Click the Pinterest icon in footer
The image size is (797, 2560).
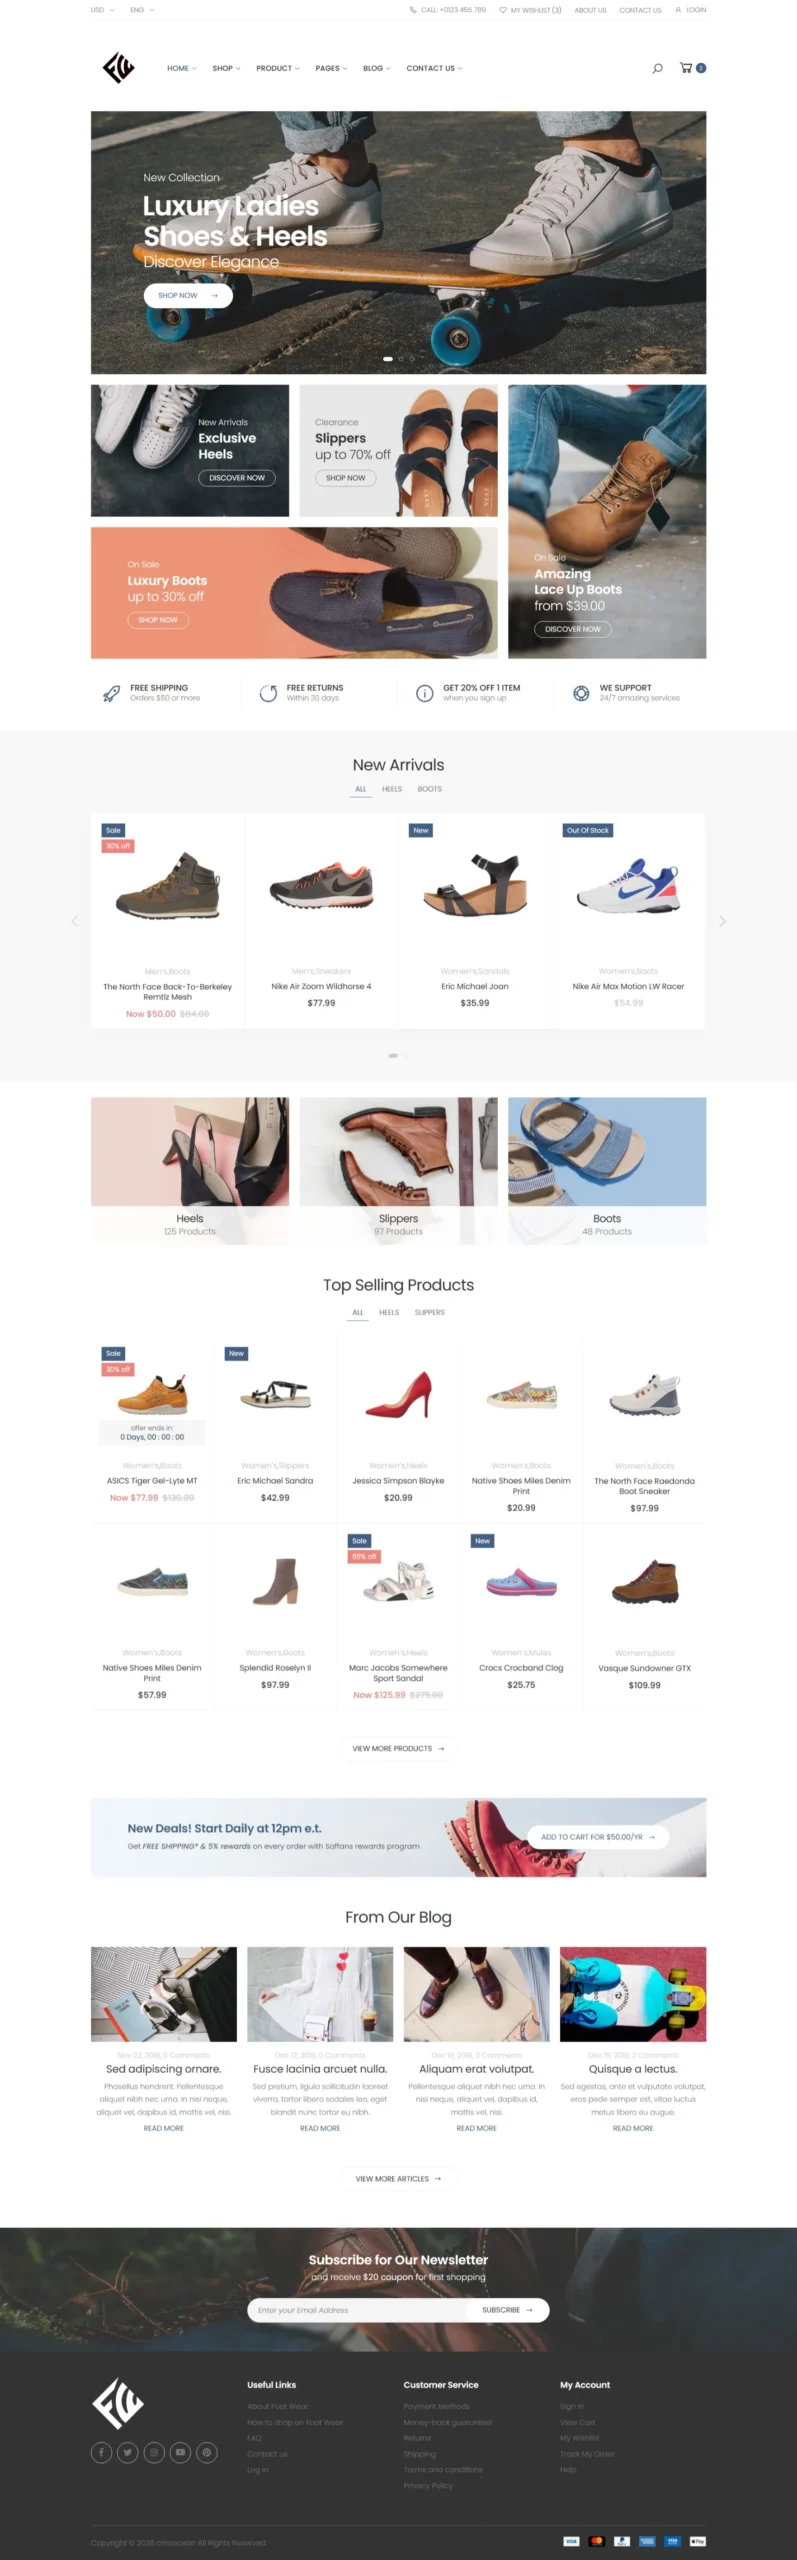point(206,2452)
